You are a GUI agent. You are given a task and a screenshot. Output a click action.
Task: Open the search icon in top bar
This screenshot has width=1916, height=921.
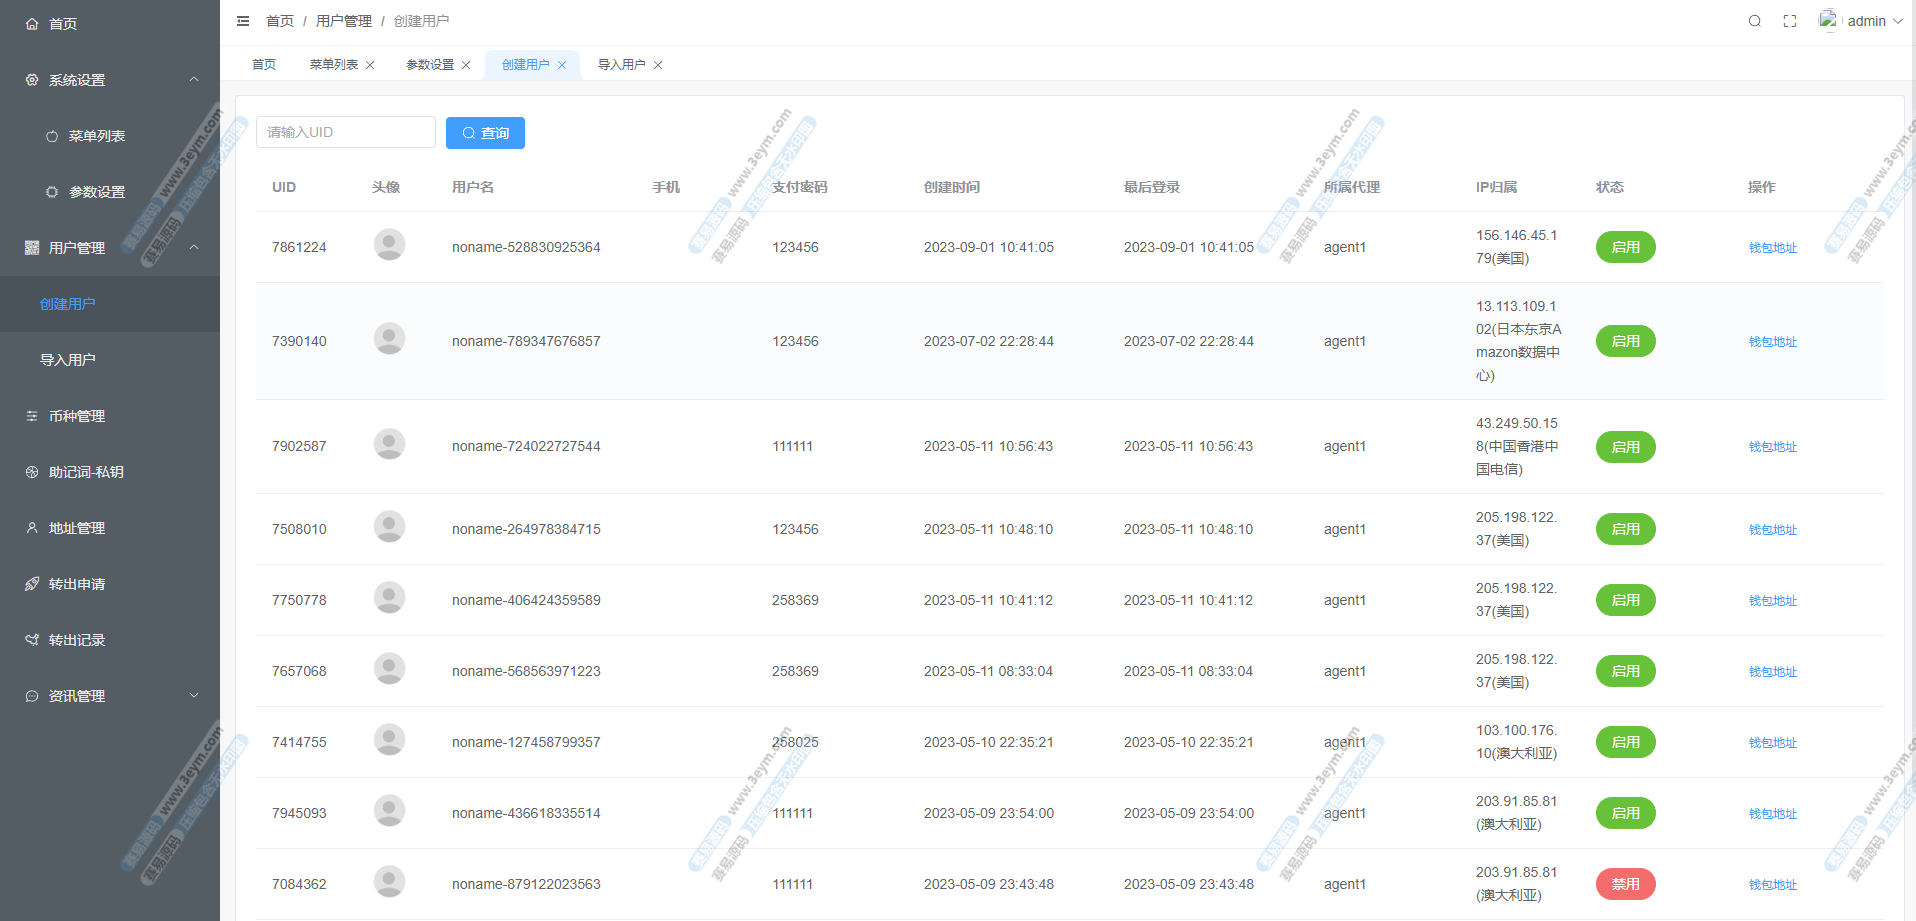1754,21
